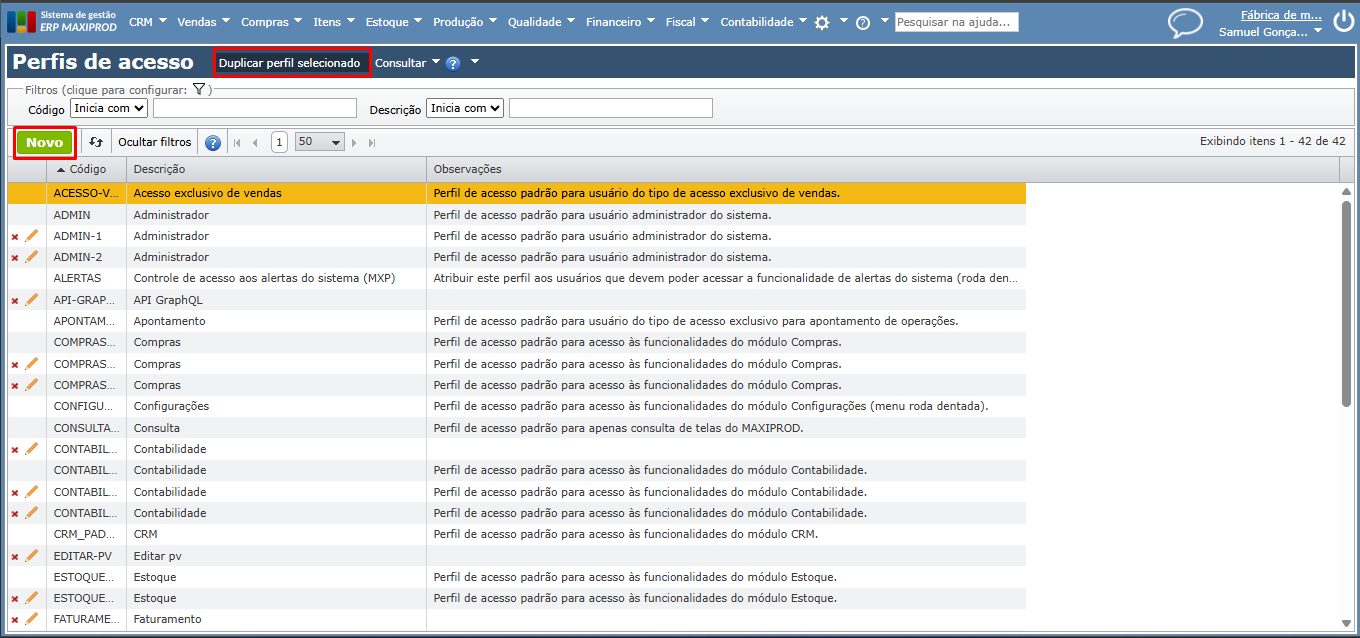The width and height of the screenshot is (1360, 638).
Task: Delete the Faturamento profile
Action: [x=15, y=620]
